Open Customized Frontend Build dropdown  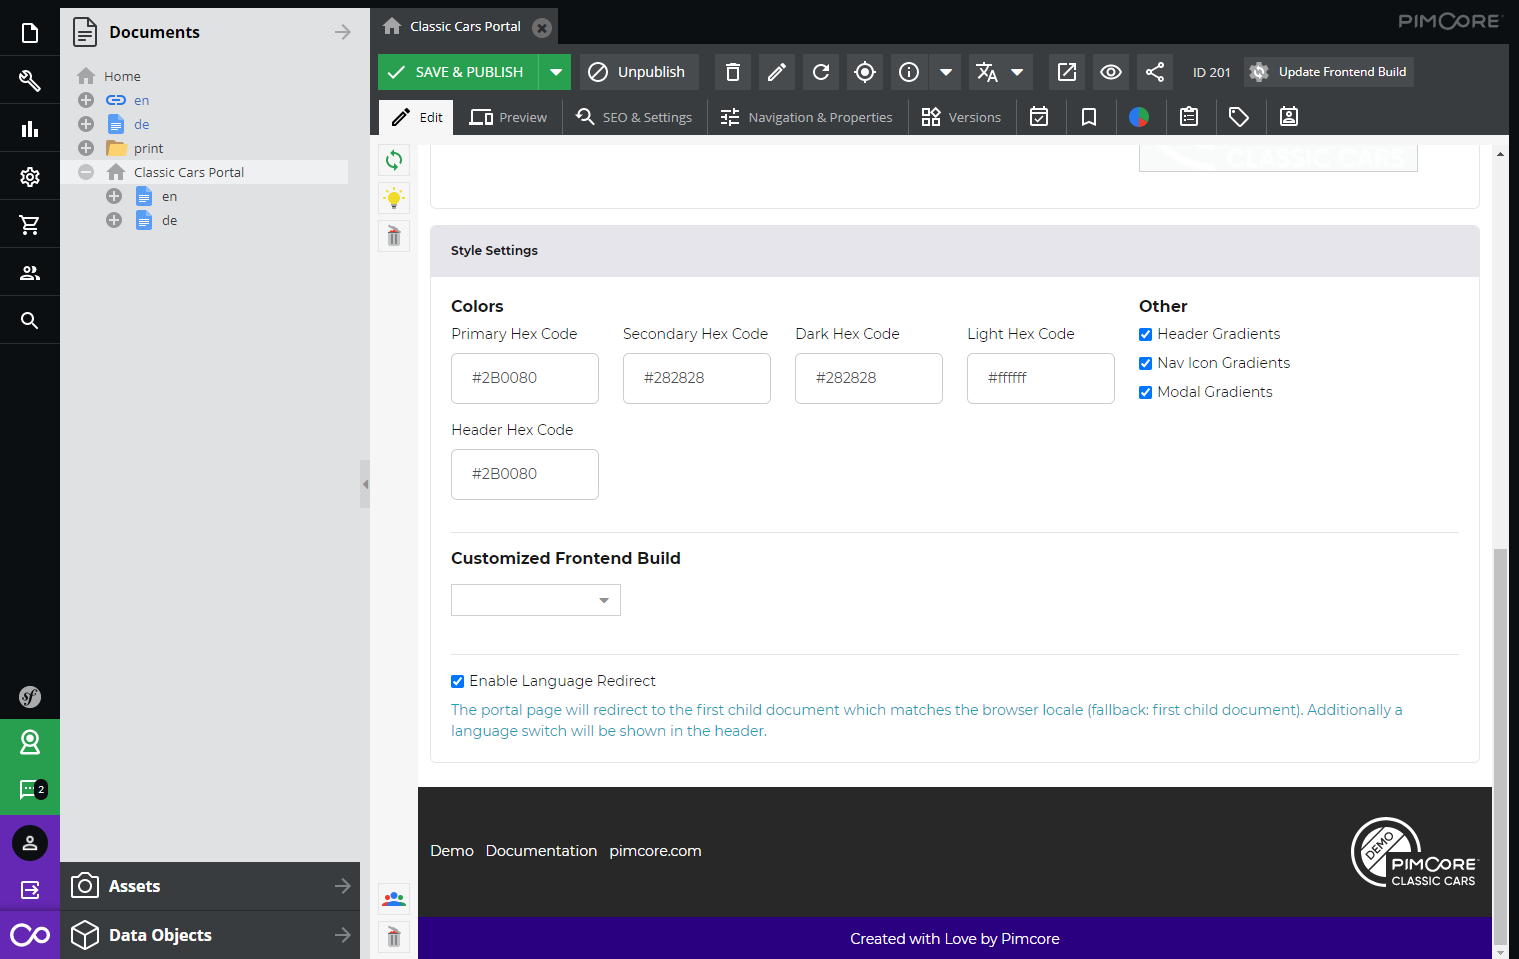click(536, 600)
